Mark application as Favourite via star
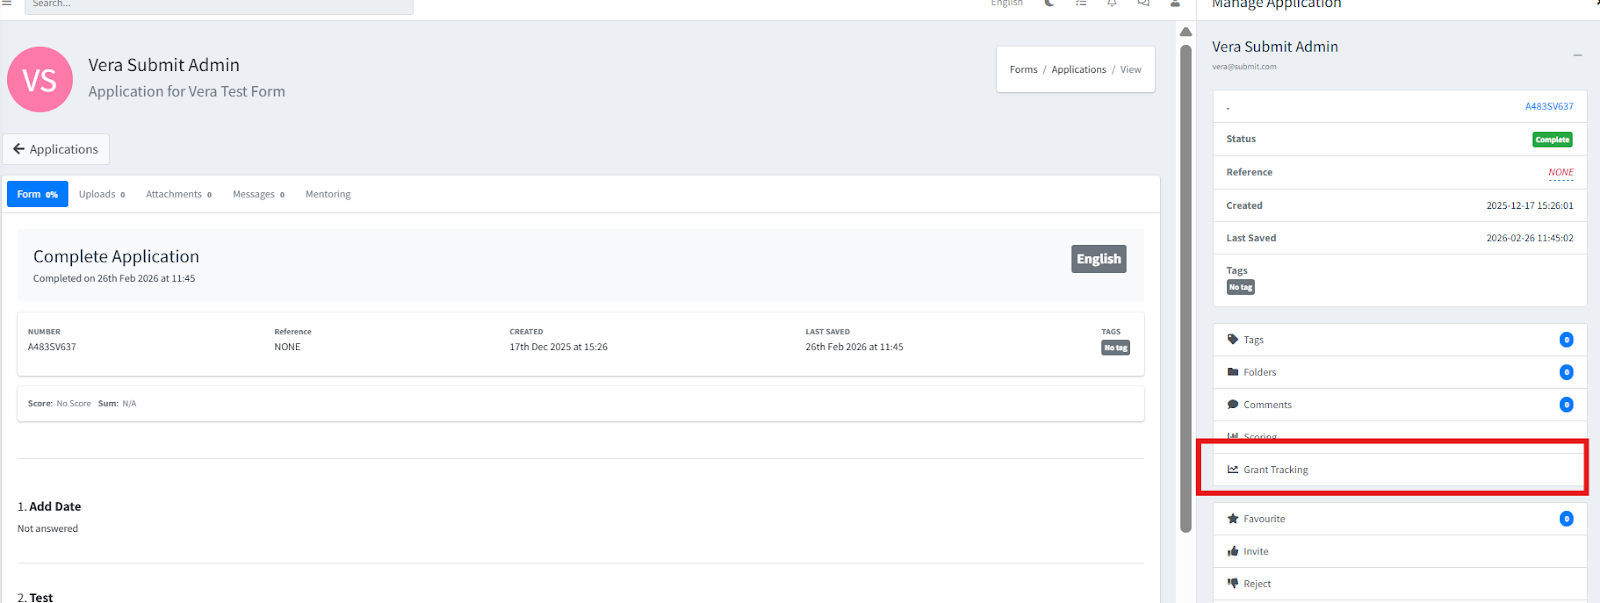This screenshot has height=603, width=1600. pyautogui.click(x=1233, y=519)
